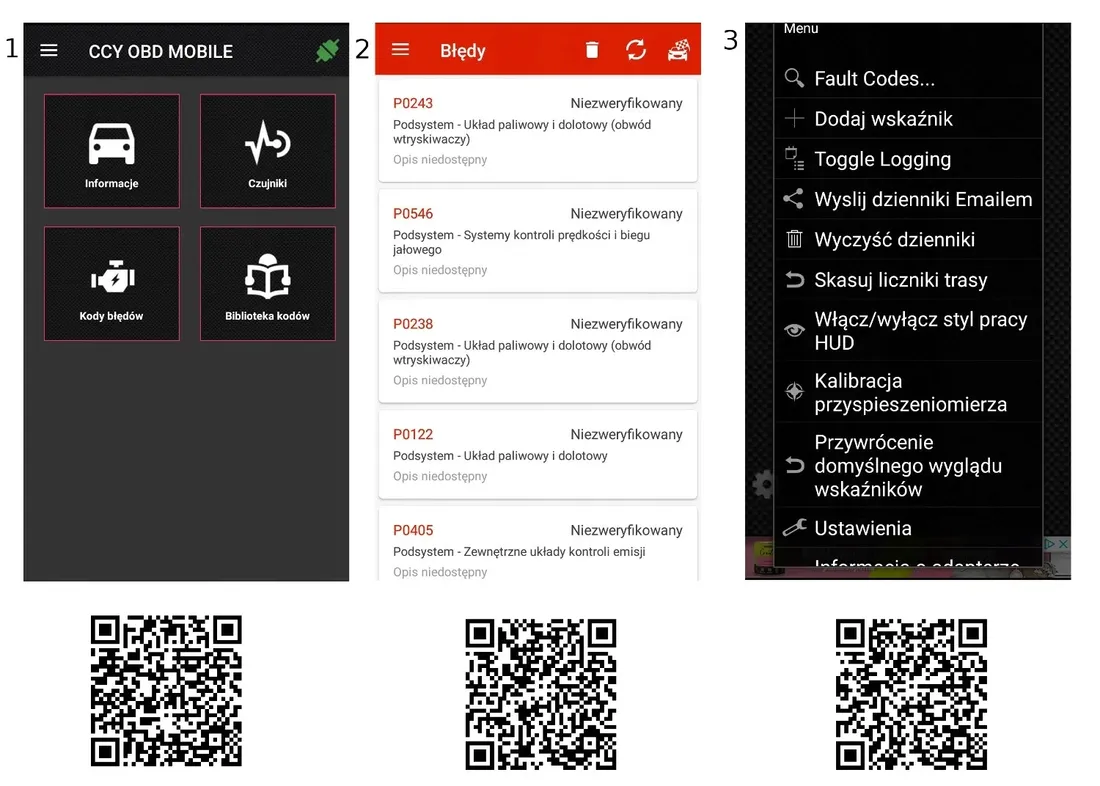Open Kody błędów engine codes
1100x786 pixels.
(112, 282)
